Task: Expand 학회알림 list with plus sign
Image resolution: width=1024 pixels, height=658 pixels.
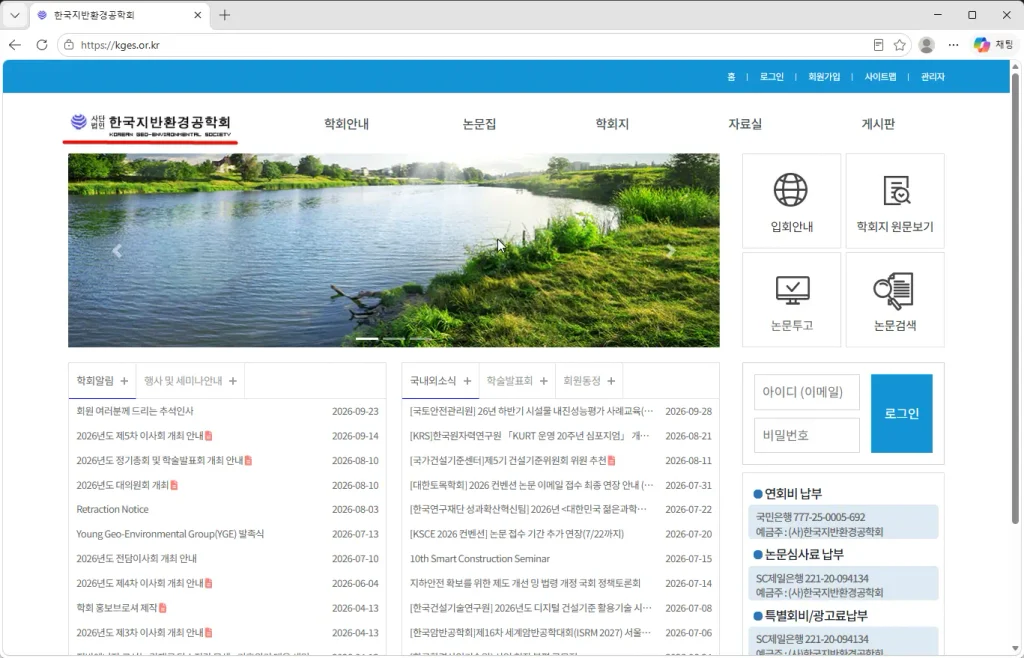Action: click(x=124, y=381)
